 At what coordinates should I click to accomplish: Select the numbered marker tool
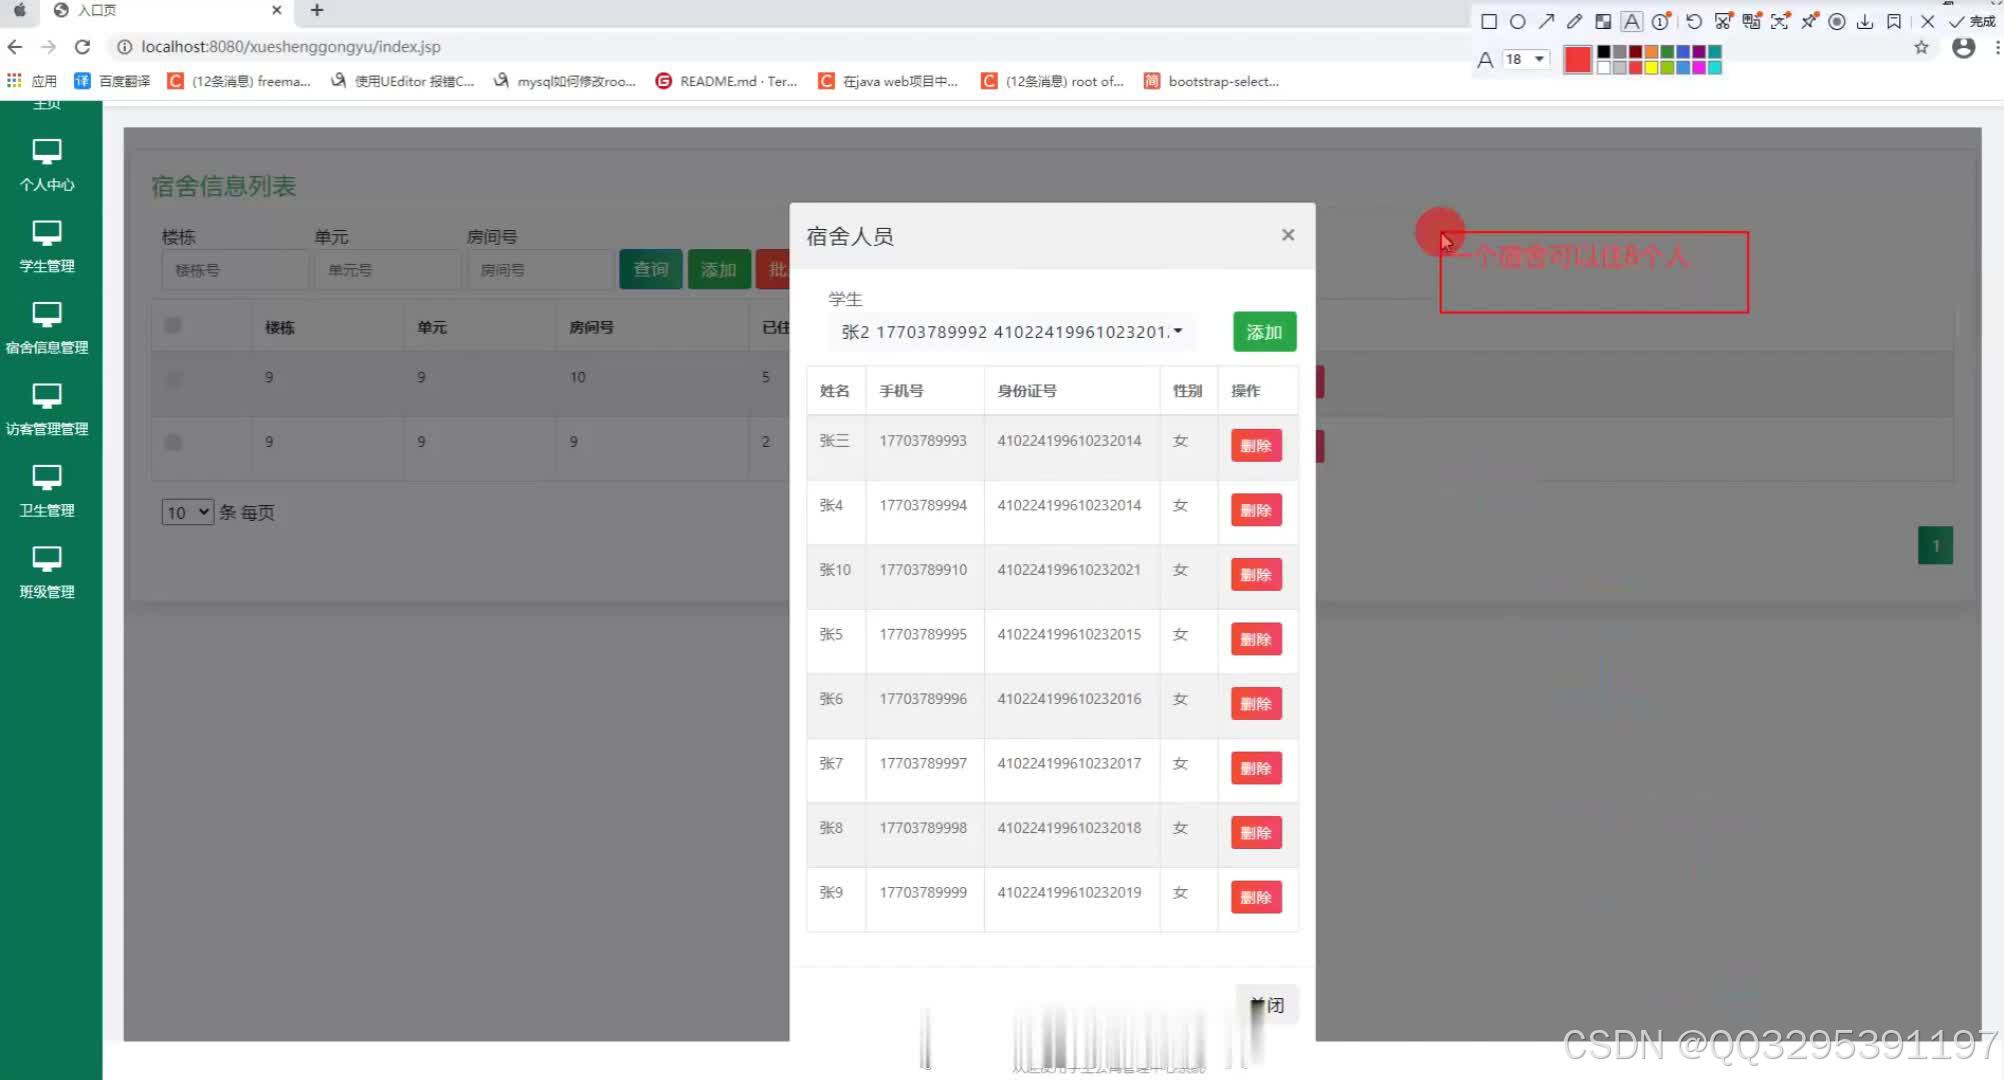point(1661,21)
